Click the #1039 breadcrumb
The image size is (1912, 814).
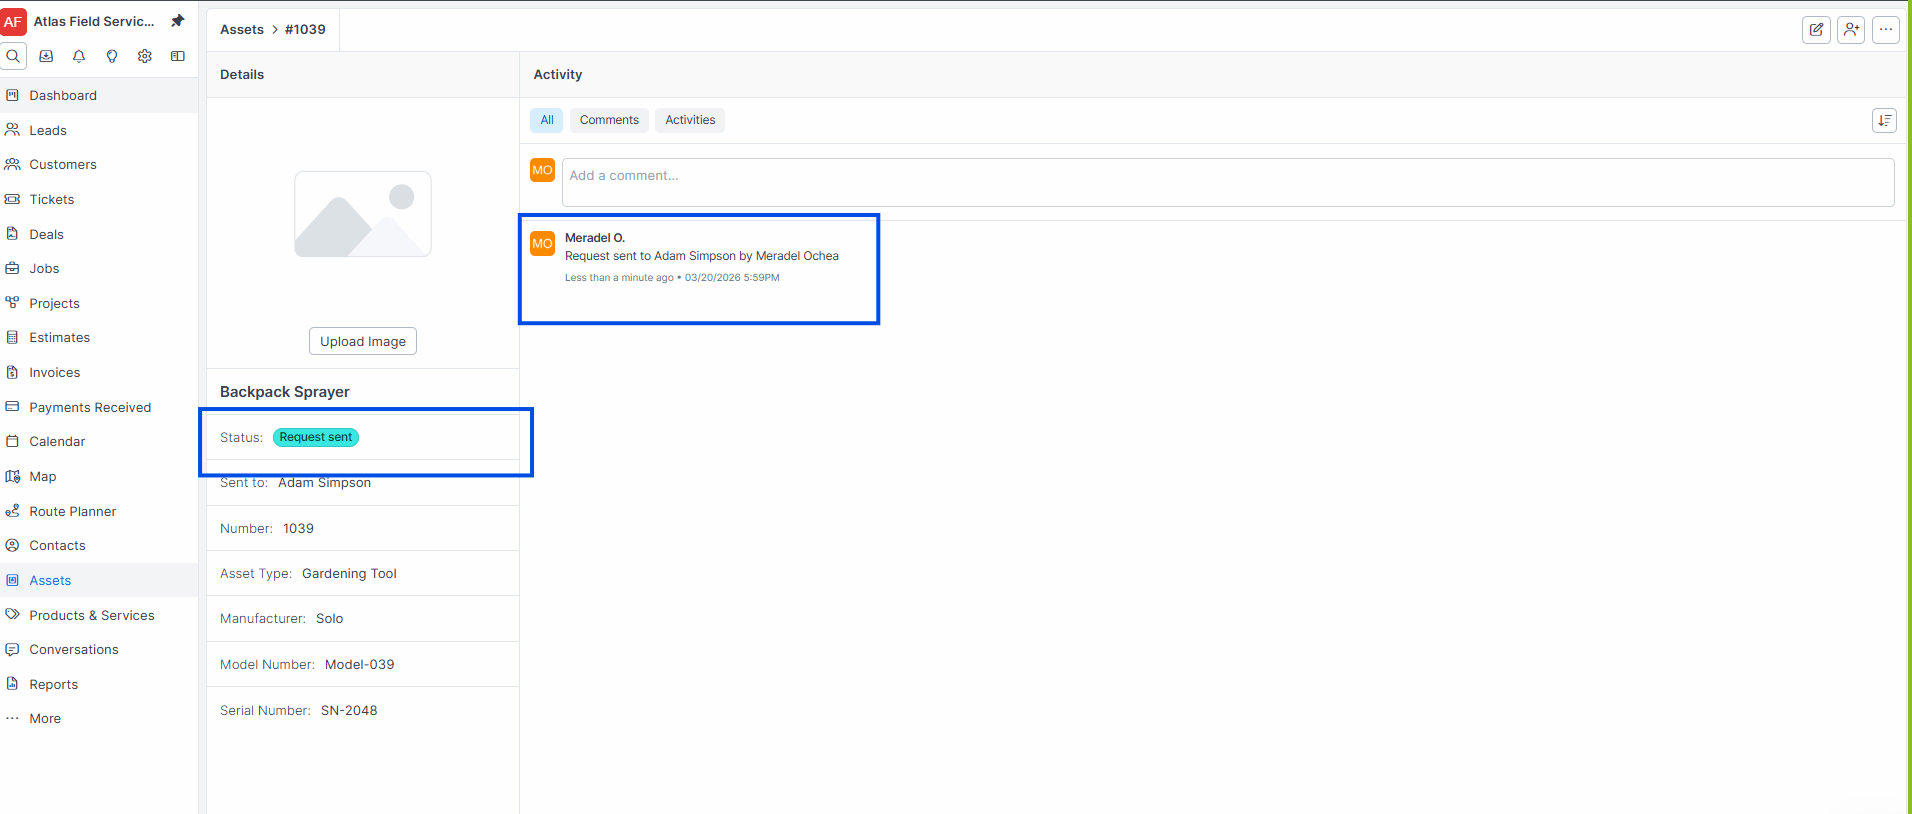(305, 29)
